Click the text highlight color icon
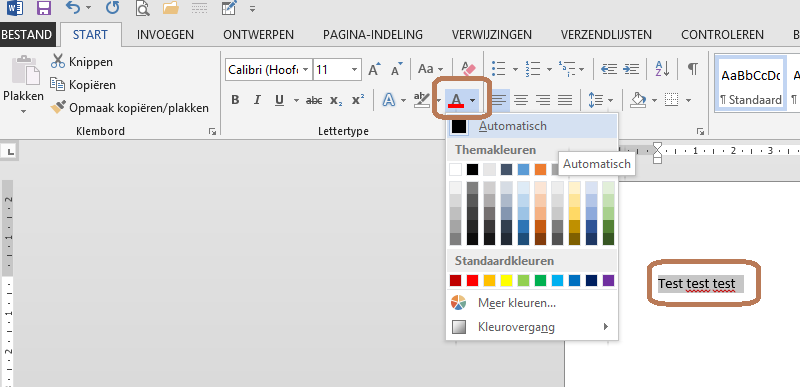 point(421,100)
